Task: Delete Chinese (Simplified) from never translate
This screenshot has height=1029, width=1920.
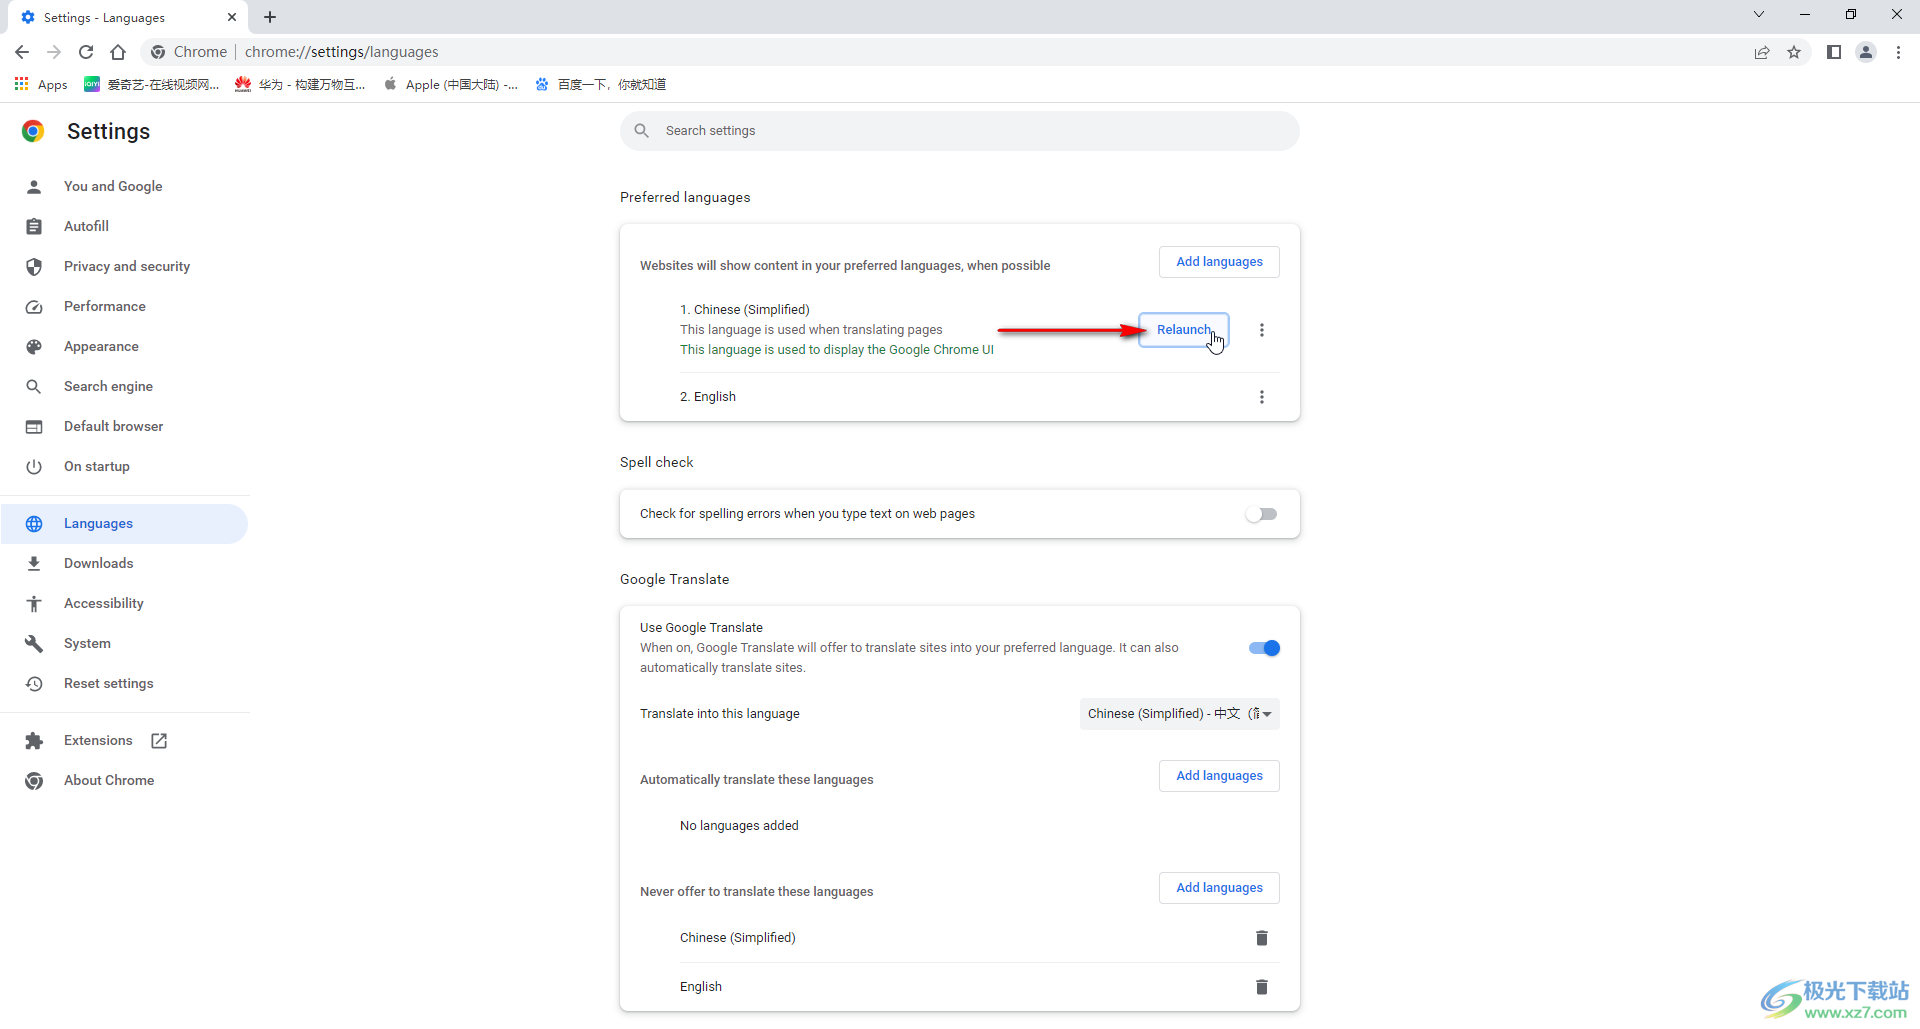Action: click(x=1262, y=938)
